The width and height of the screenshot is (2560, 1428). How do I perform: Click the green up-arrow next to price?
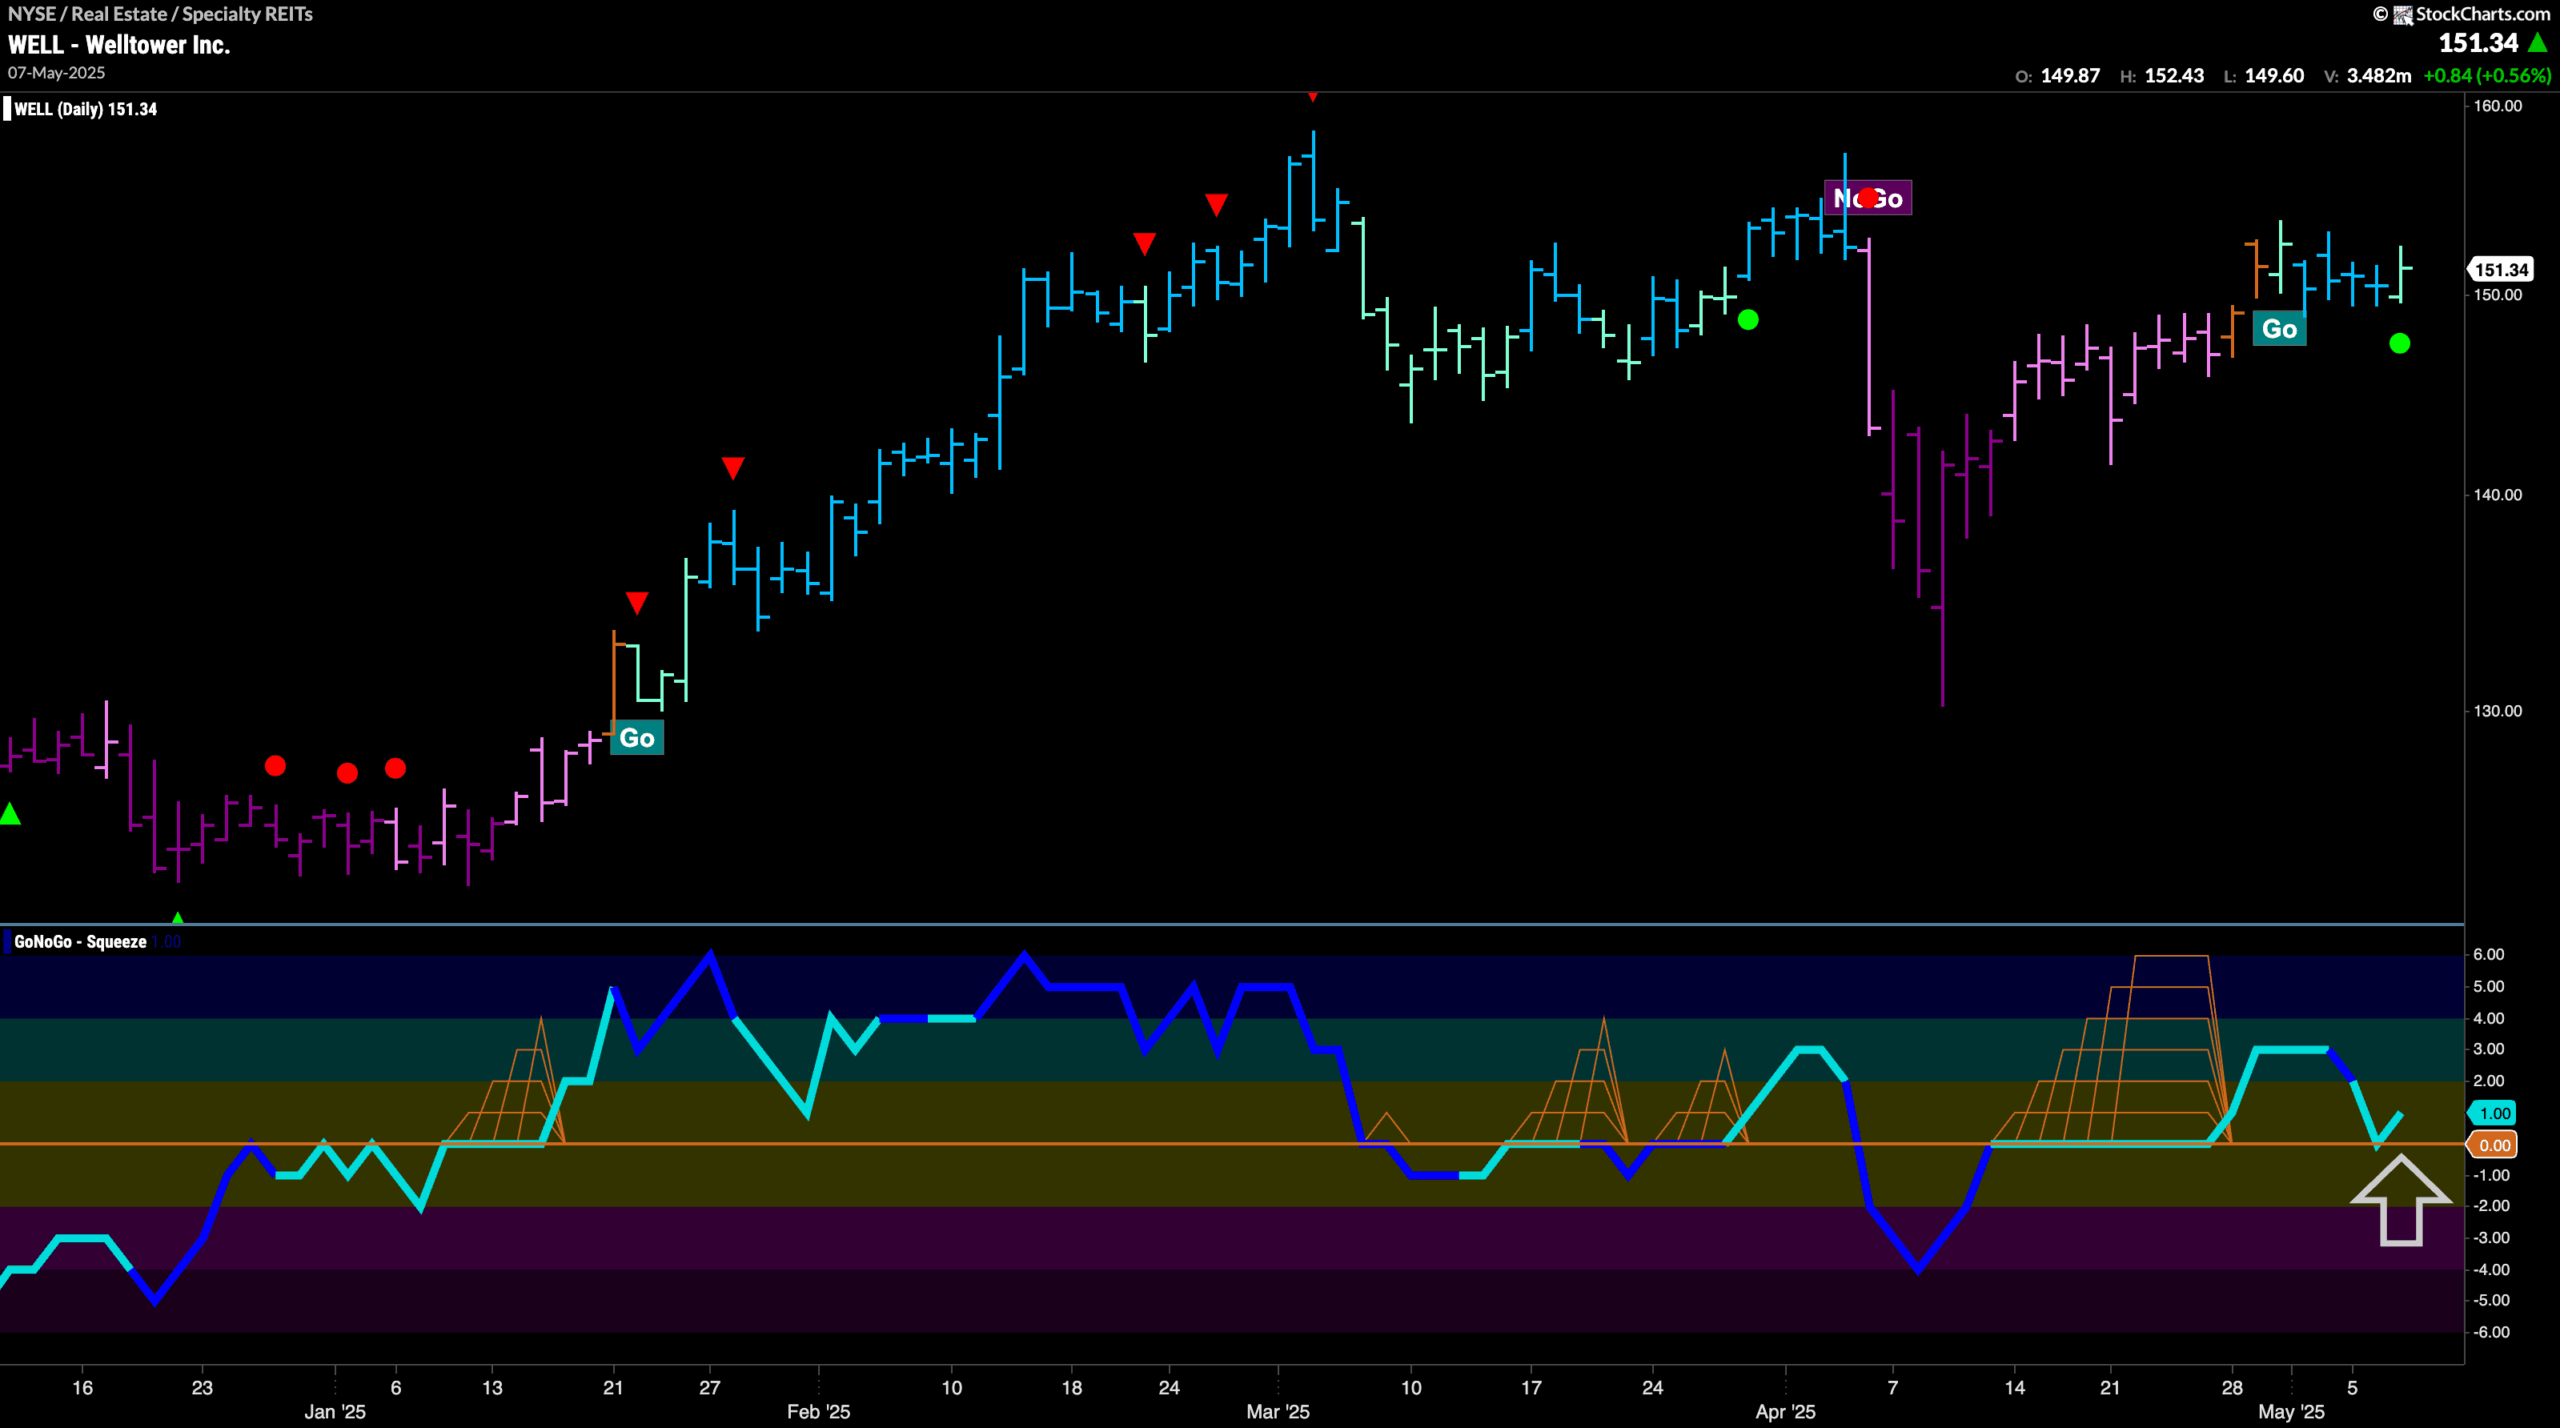tap(2538, 43)
